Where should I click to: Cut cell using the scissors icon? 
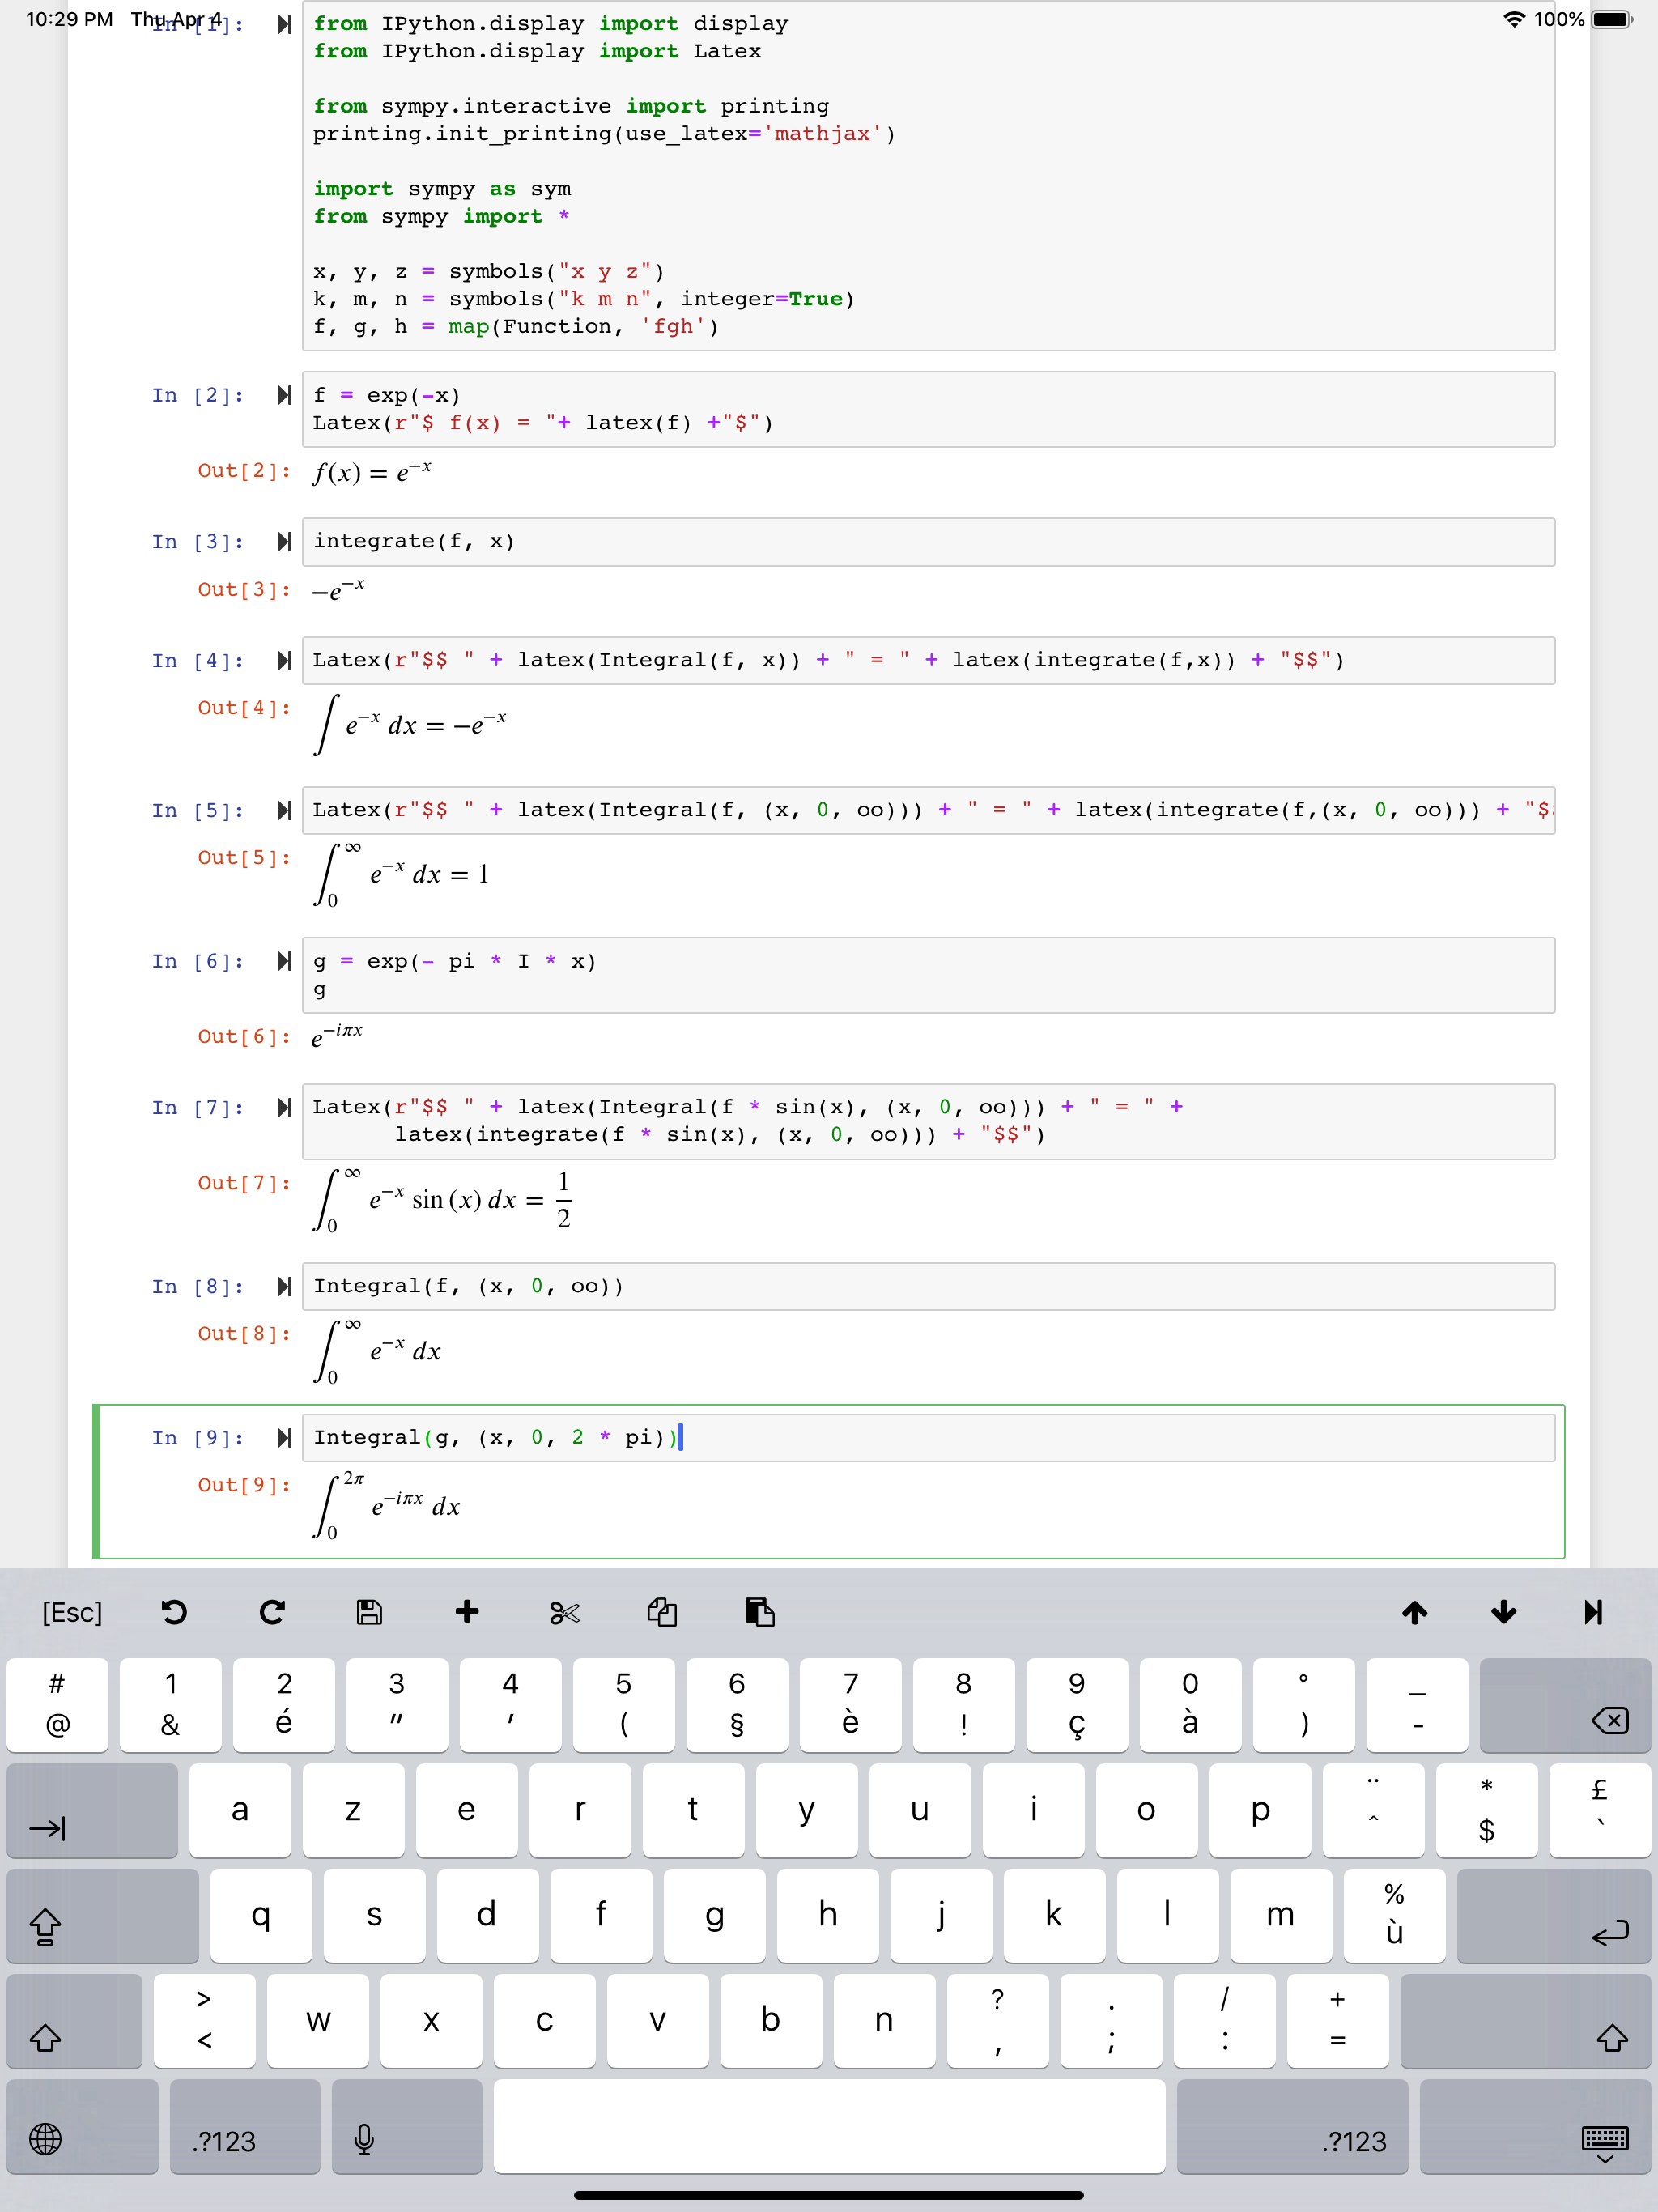click(564, 1612)
